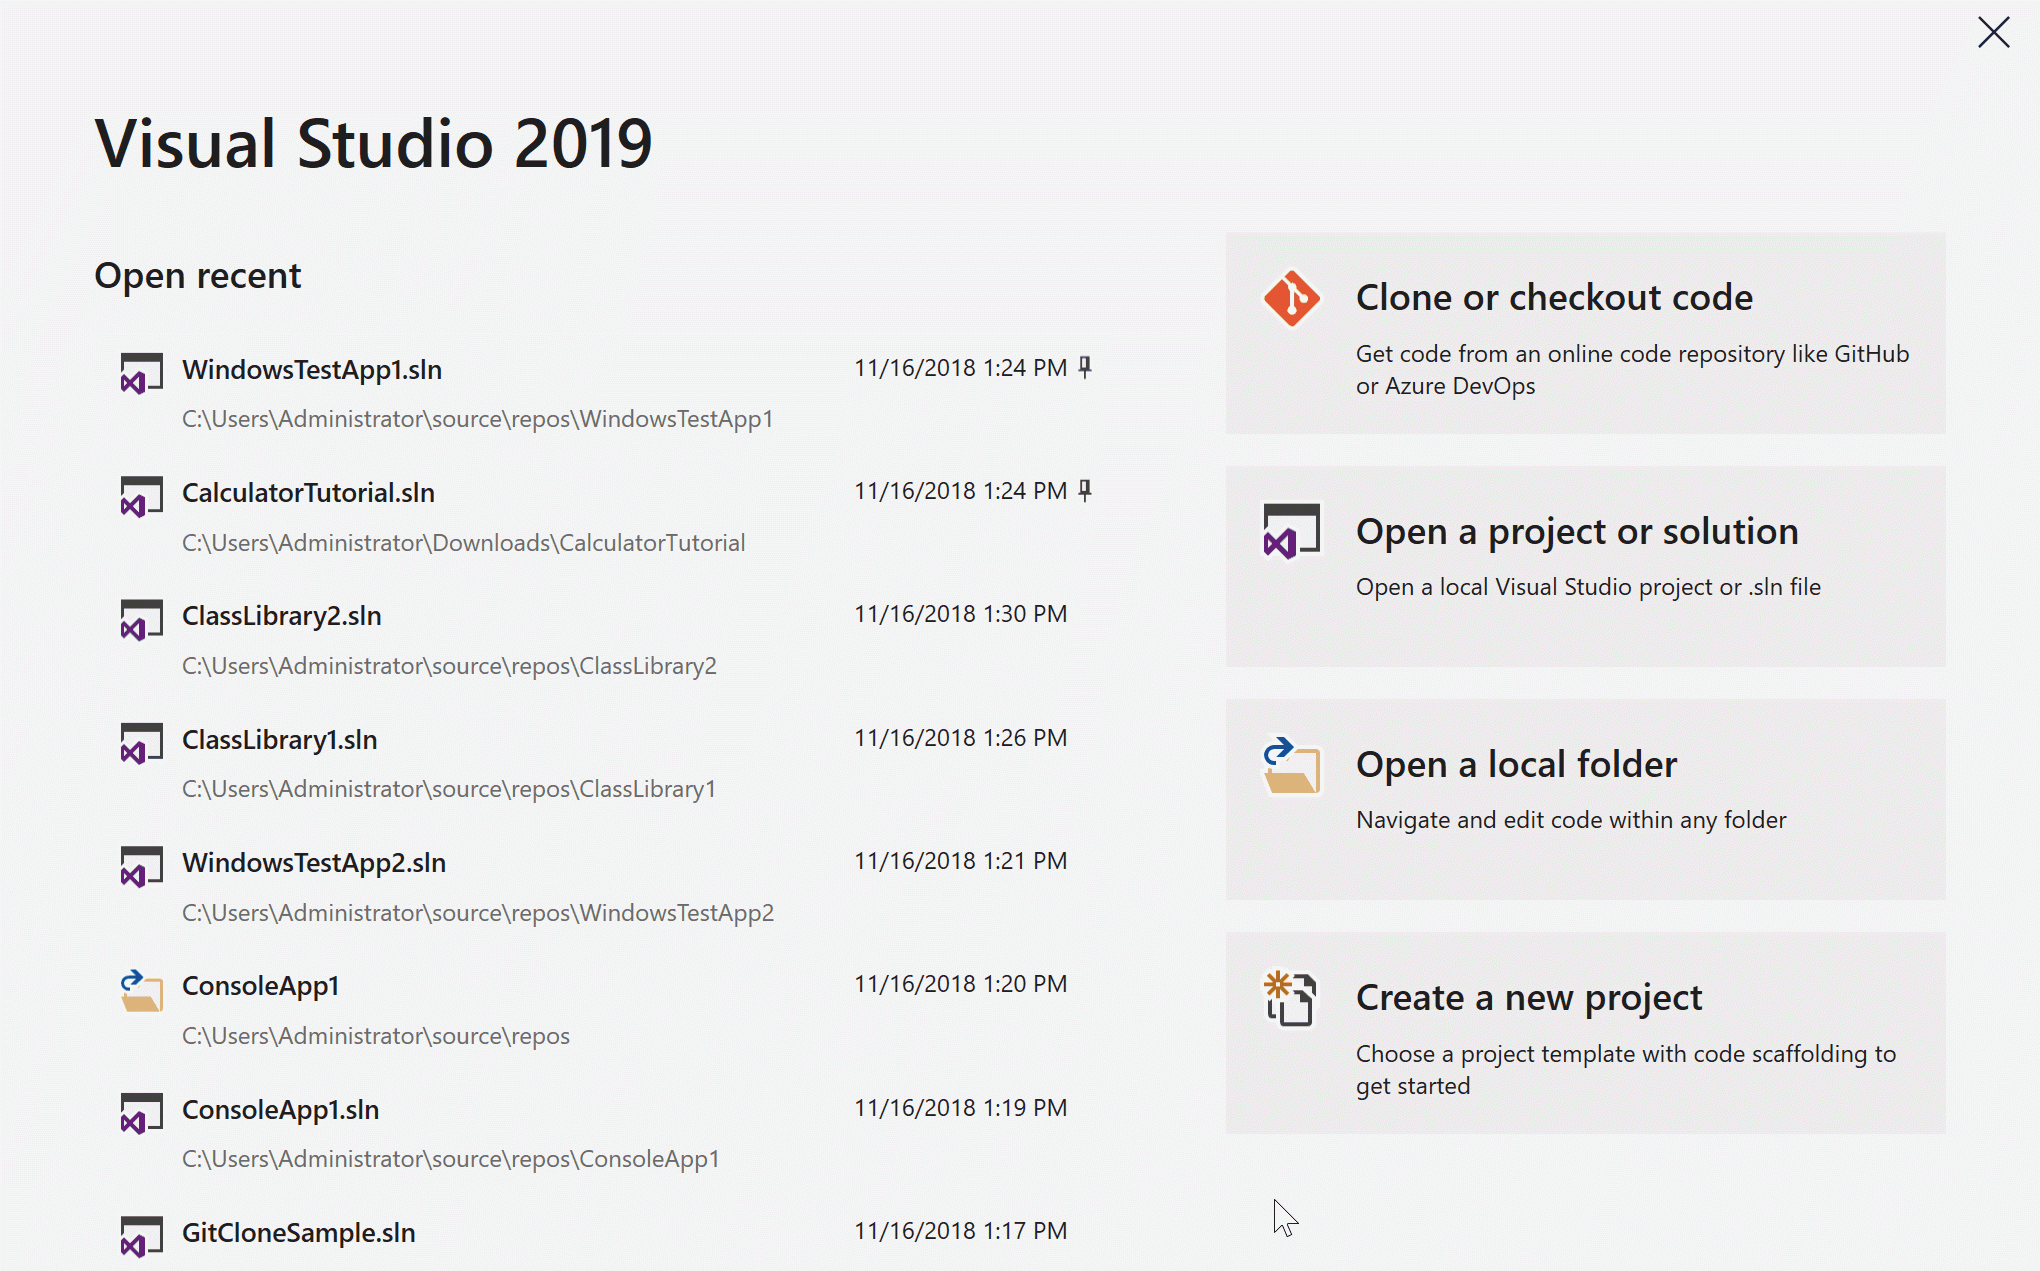Viewport: 2040px width, 1271px height.
Task: Click the Open recent heading
Action: point(197,276)
